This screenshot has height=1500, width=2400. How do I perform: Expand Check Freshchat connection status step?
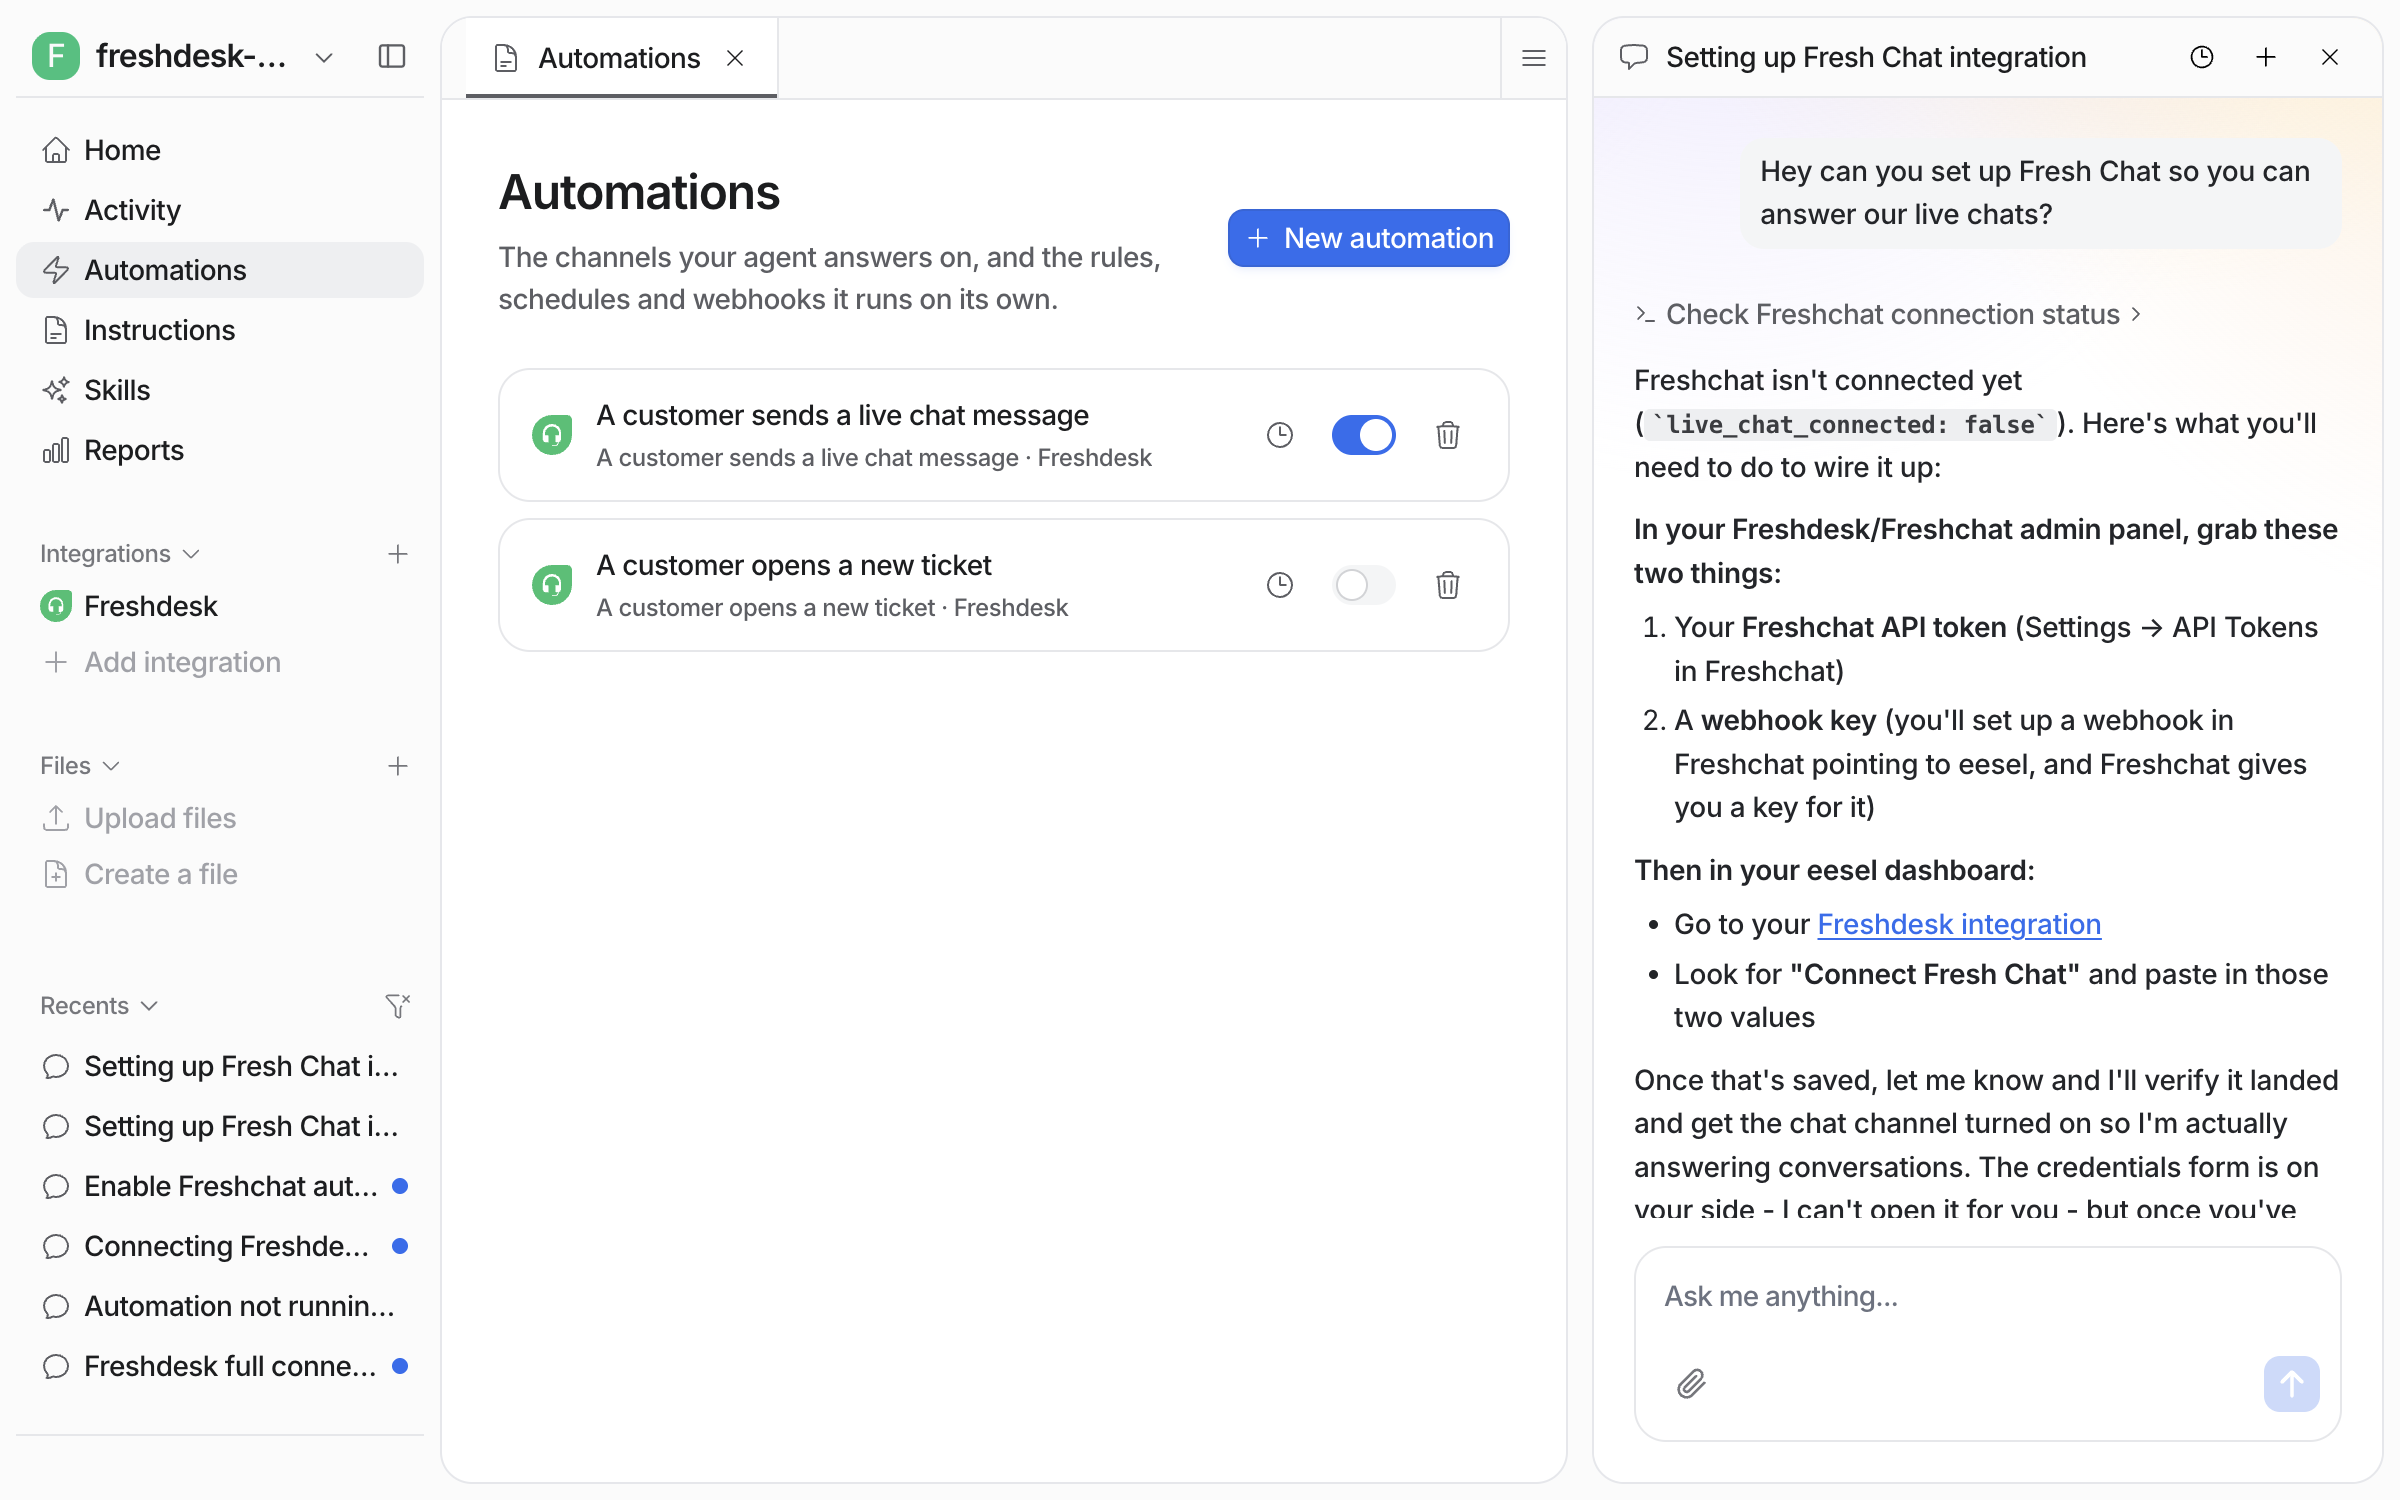click(1888, 314)
